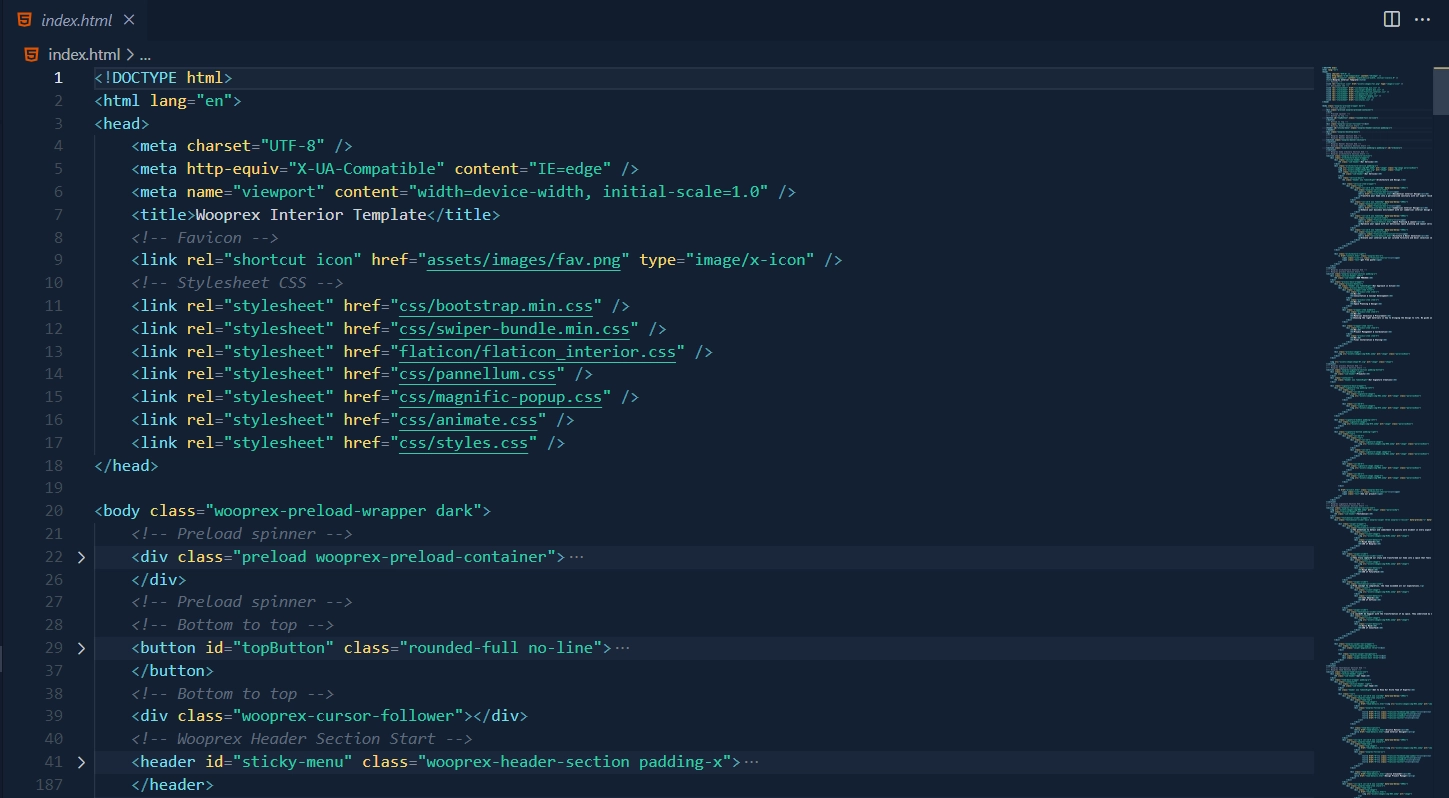Open the css/pannellum.css link
This screenshot has height=798, width=1449.
click(x=477, y=373)
